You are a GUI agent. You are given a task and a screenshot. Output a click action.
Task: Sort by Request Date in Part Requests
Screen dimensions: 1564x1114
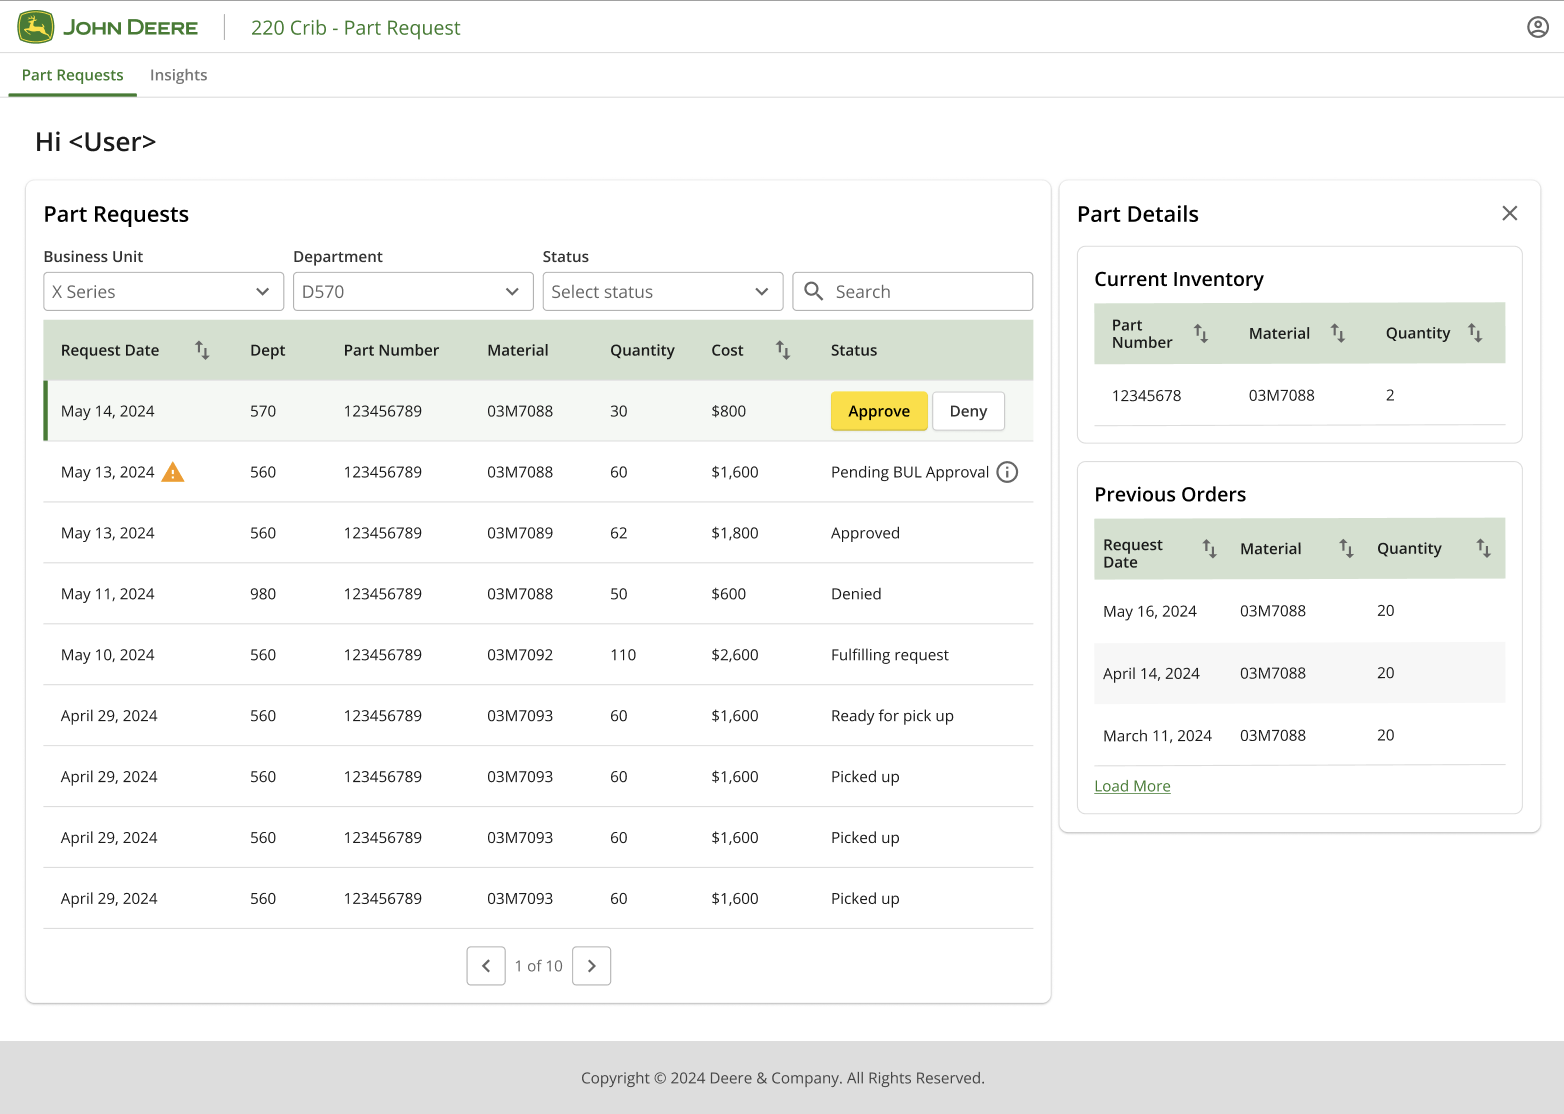pyautogui.click(x=202, y=350)
